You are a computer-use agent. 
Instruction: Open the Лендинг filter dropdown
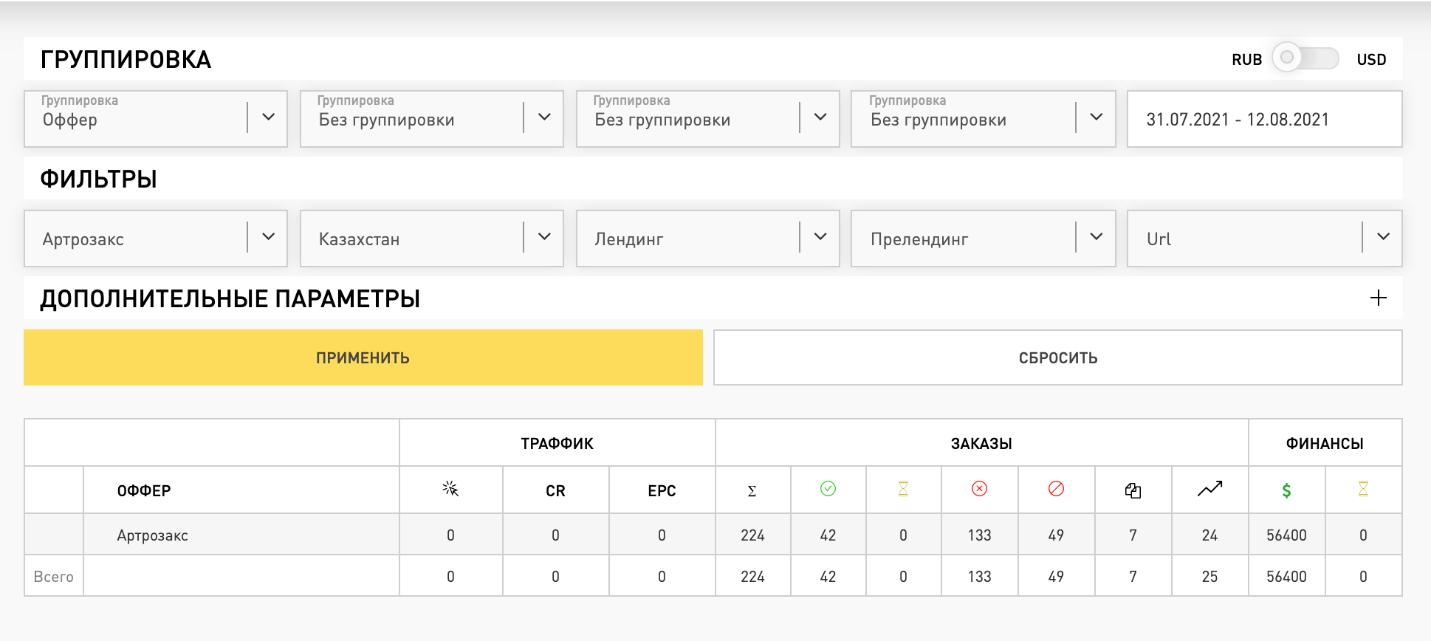[708, 238]
